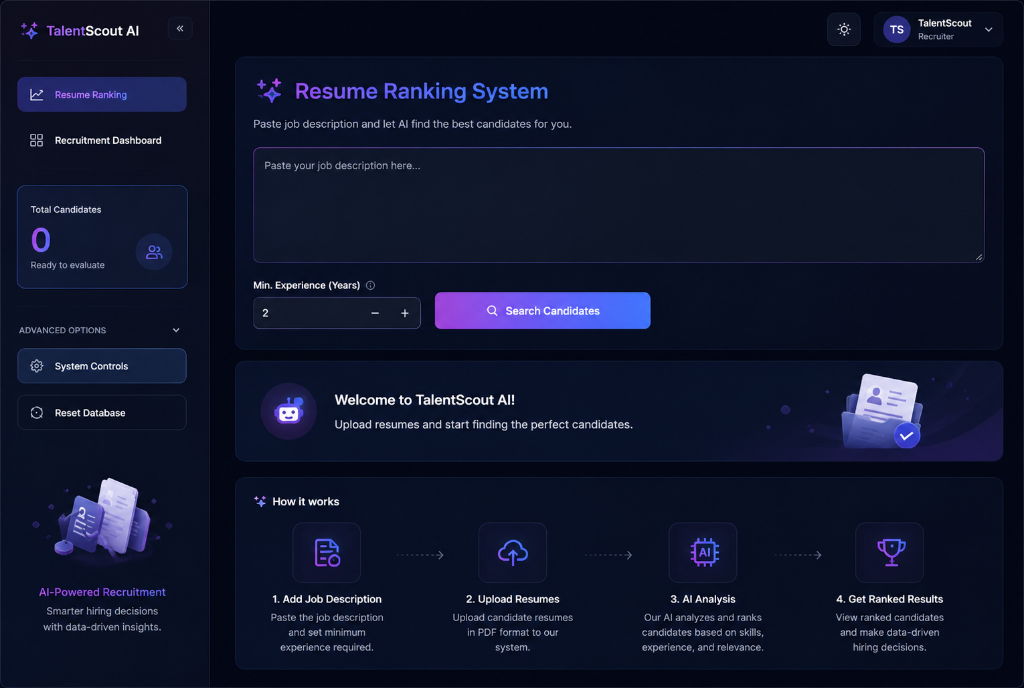
Task: Click the TS profile avatar
Action: pos(896,29)
